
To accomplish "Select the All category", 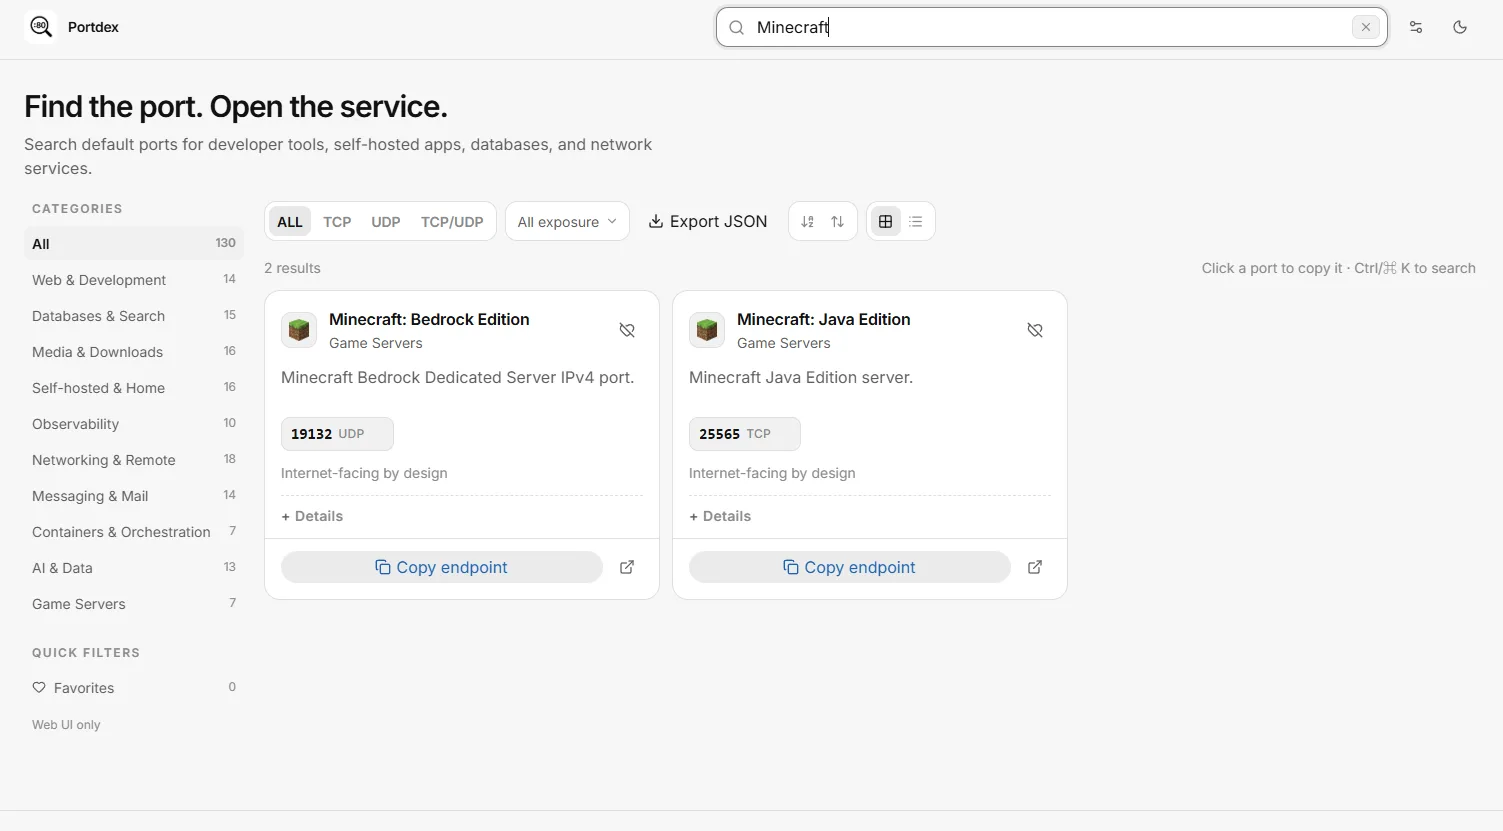I will (x=134, y=244).
